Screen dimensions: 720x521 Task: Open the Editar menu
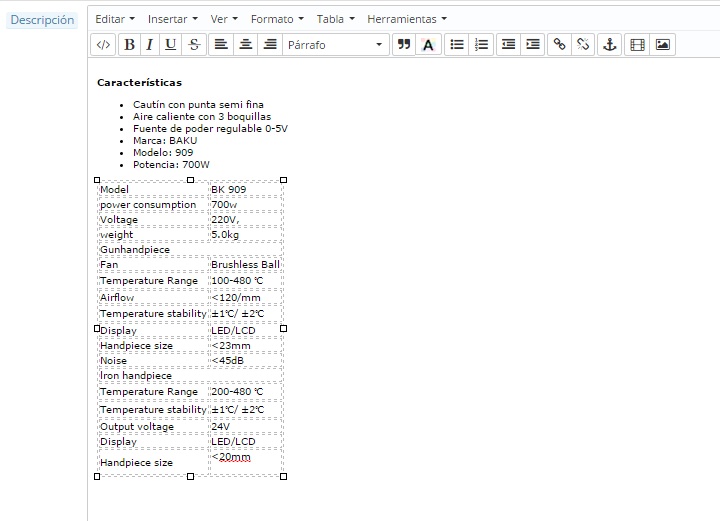tap(115, 19)
